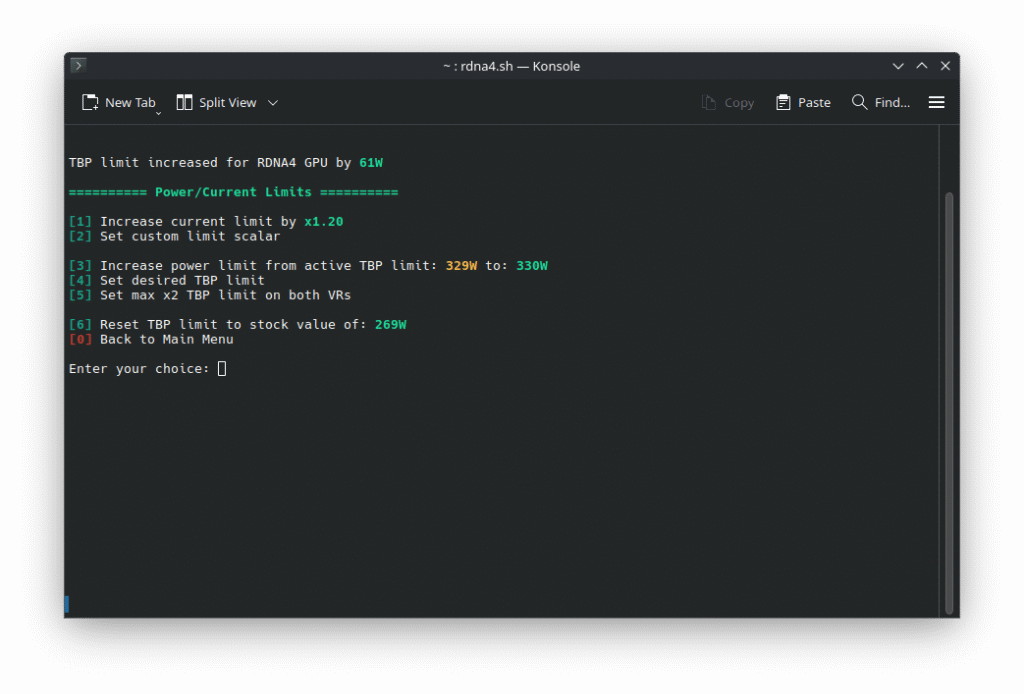Click the Copy toolbar button

coord(728,102)
